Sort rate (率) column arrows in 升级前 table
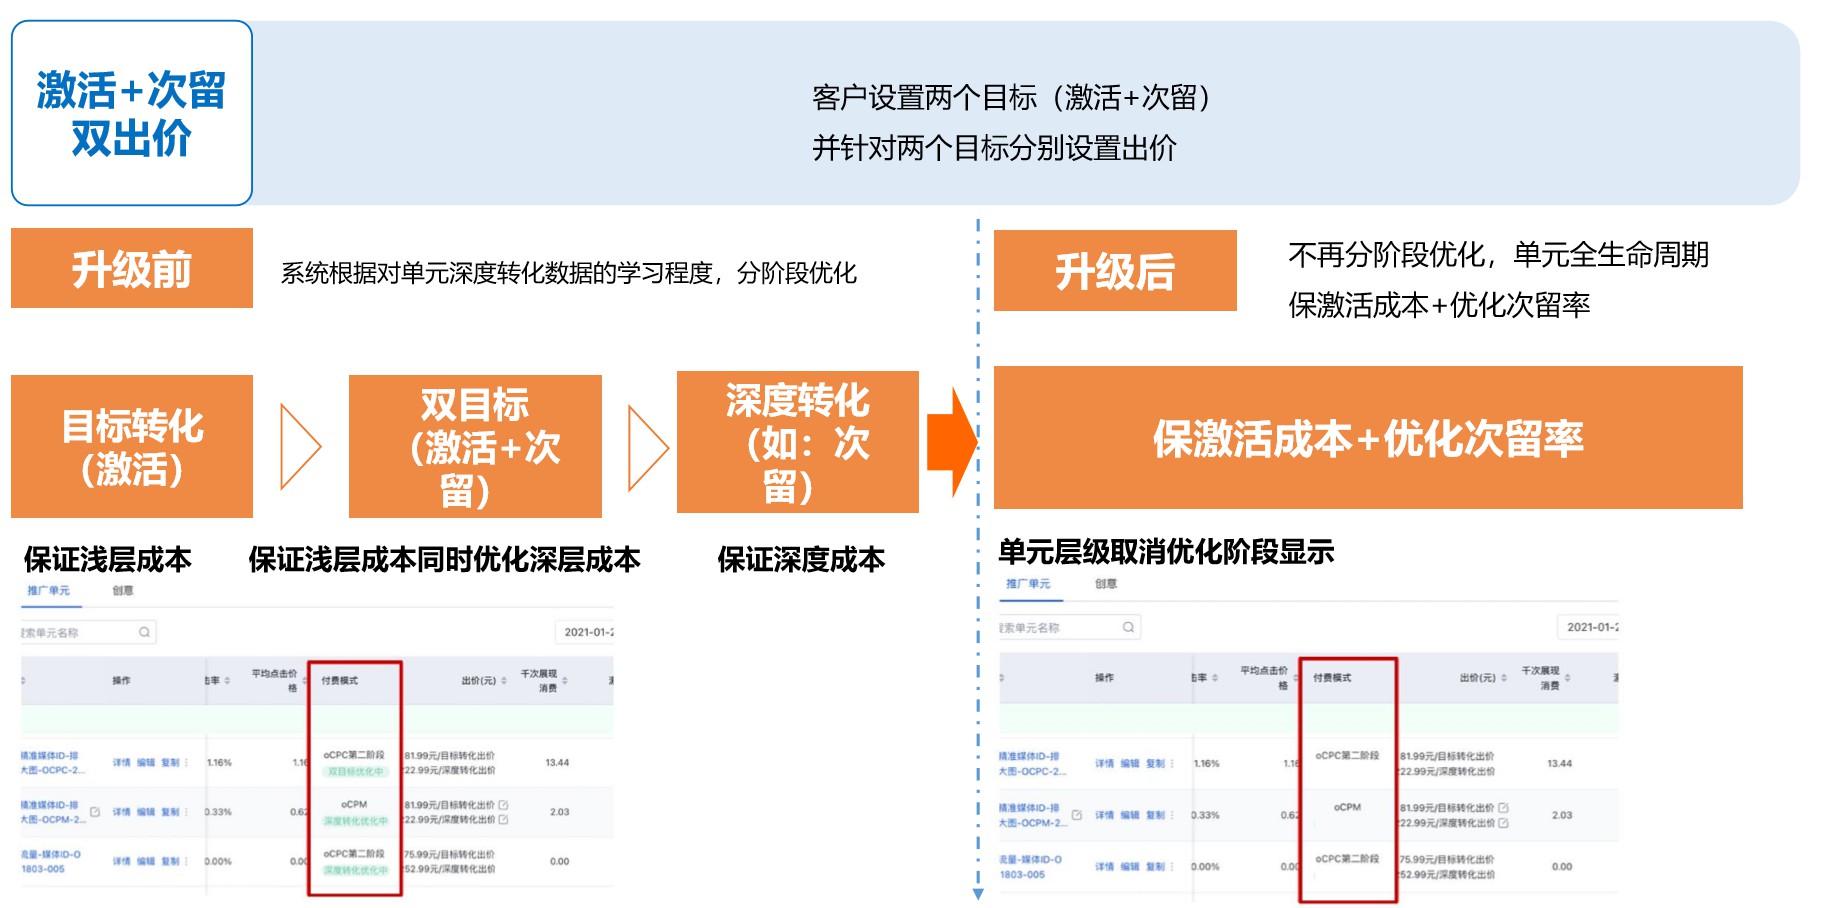The width and height of the screenshot is (1826, 908). [228, 680]
